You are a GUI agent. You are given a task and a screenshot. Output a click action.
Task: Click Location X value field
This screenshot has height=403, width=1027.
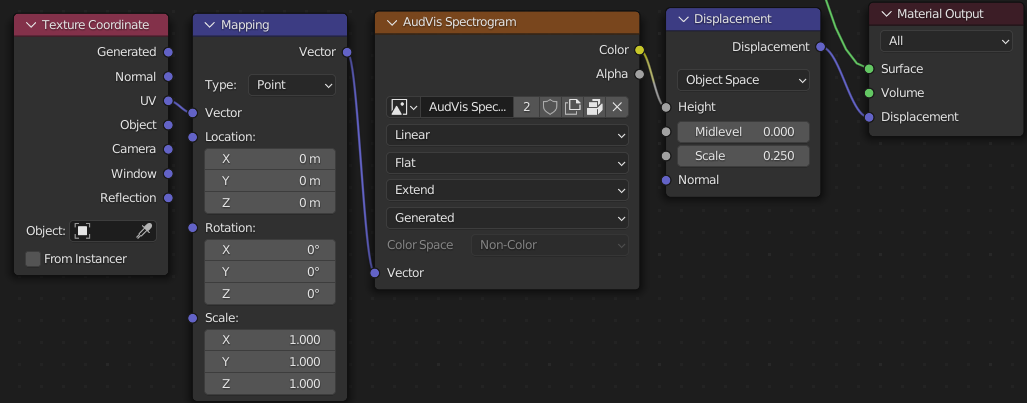tap(270, 159)
